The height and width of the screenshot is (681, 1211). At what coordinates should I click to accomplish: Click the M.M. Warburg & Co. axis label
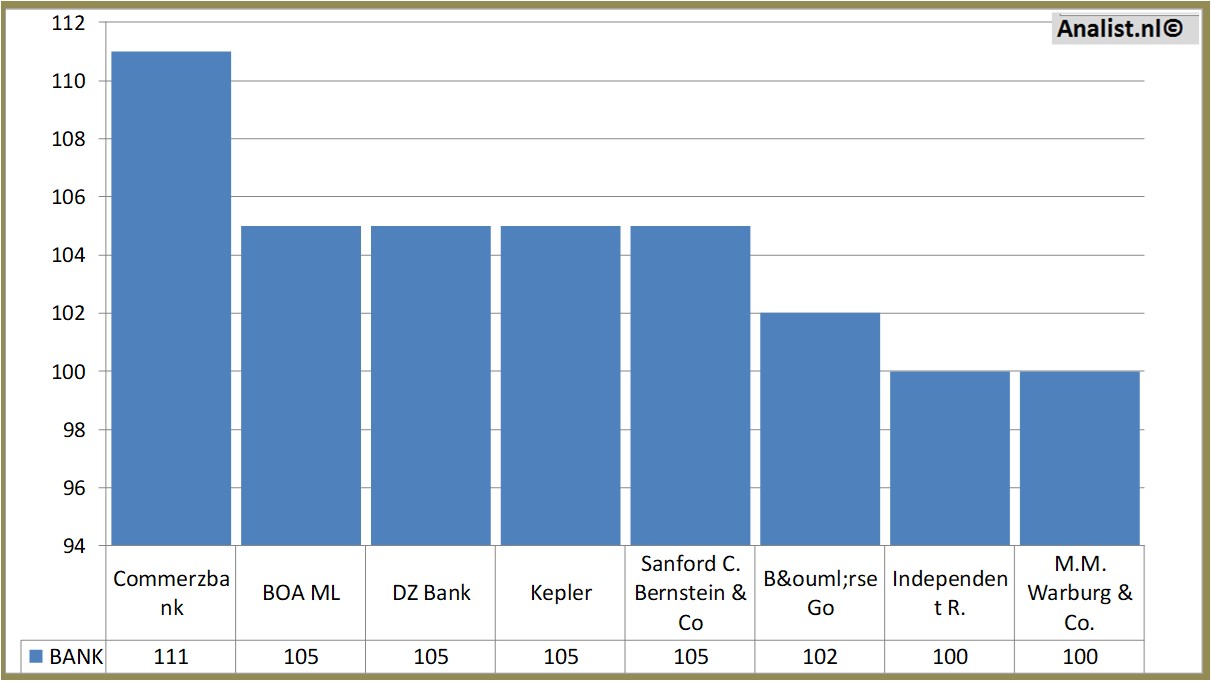[x=1080, y=593]
